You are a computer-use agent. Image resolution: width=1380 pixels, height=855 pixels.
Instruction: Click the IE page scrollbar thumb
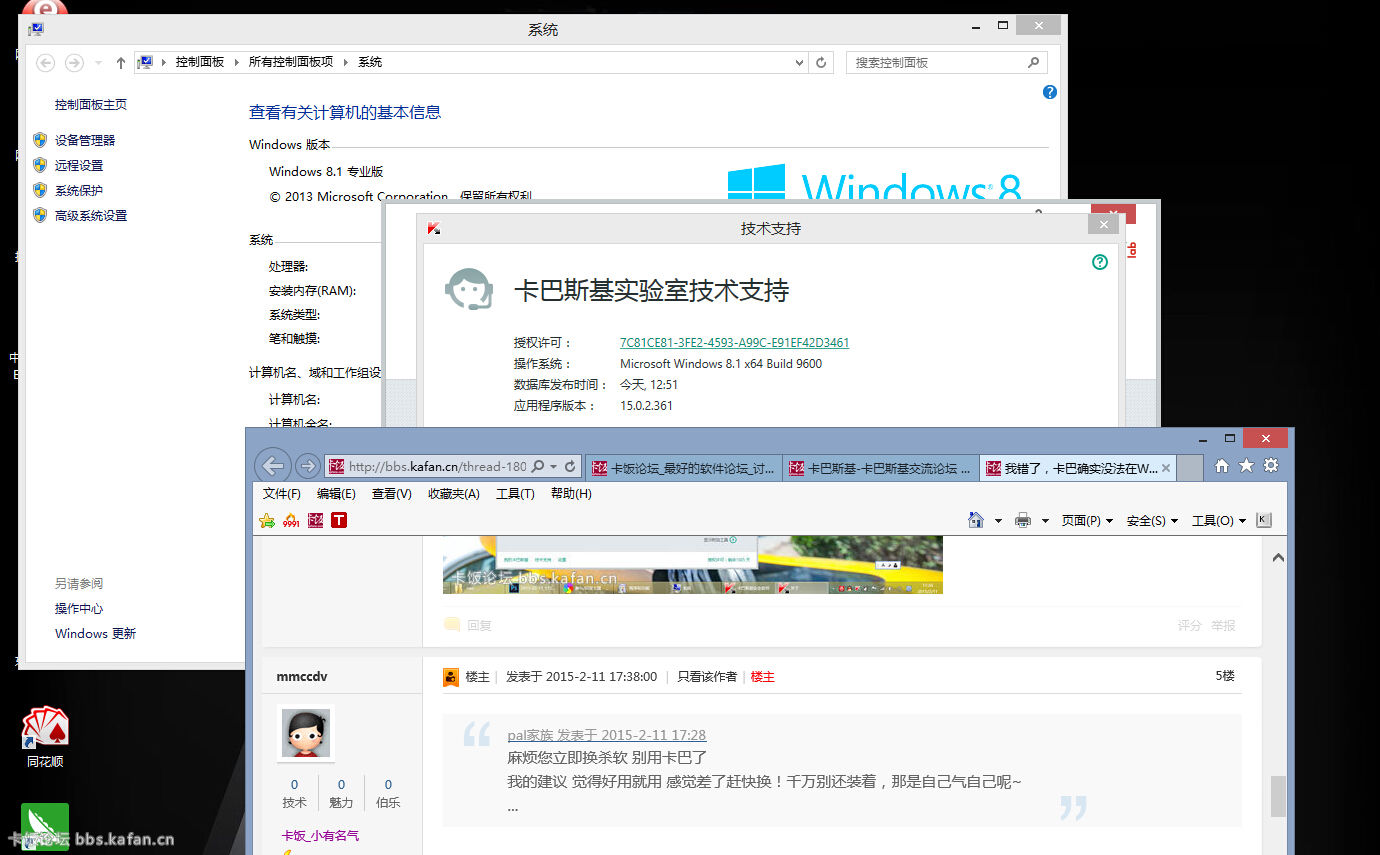tap(1278, 796)
